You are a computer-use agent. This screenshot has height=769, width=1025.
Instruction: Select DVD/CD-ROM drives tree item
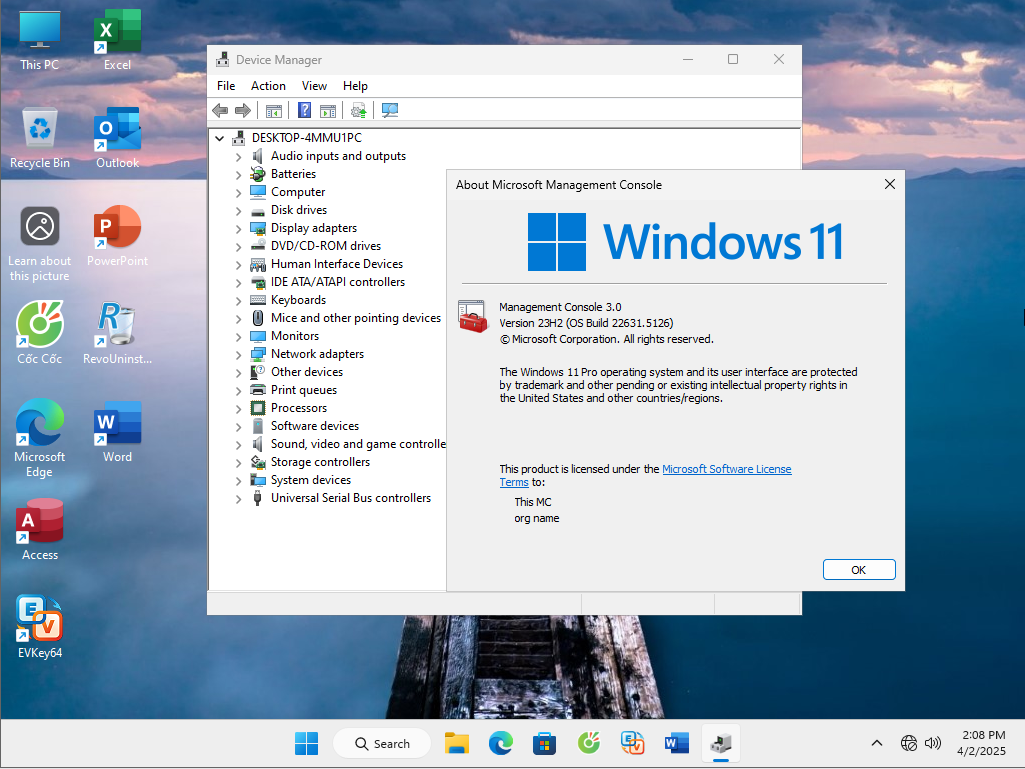[x=326, y=246]
